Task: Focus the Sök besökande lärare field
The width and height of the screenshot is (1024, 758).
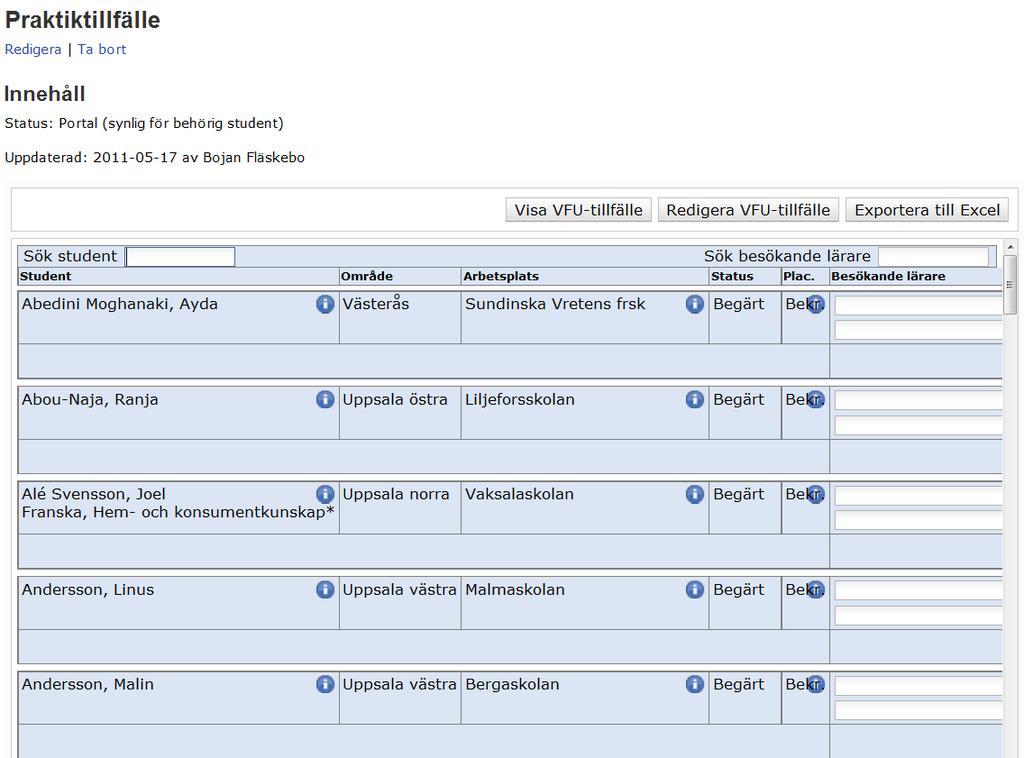Action: tap(933, 257)
